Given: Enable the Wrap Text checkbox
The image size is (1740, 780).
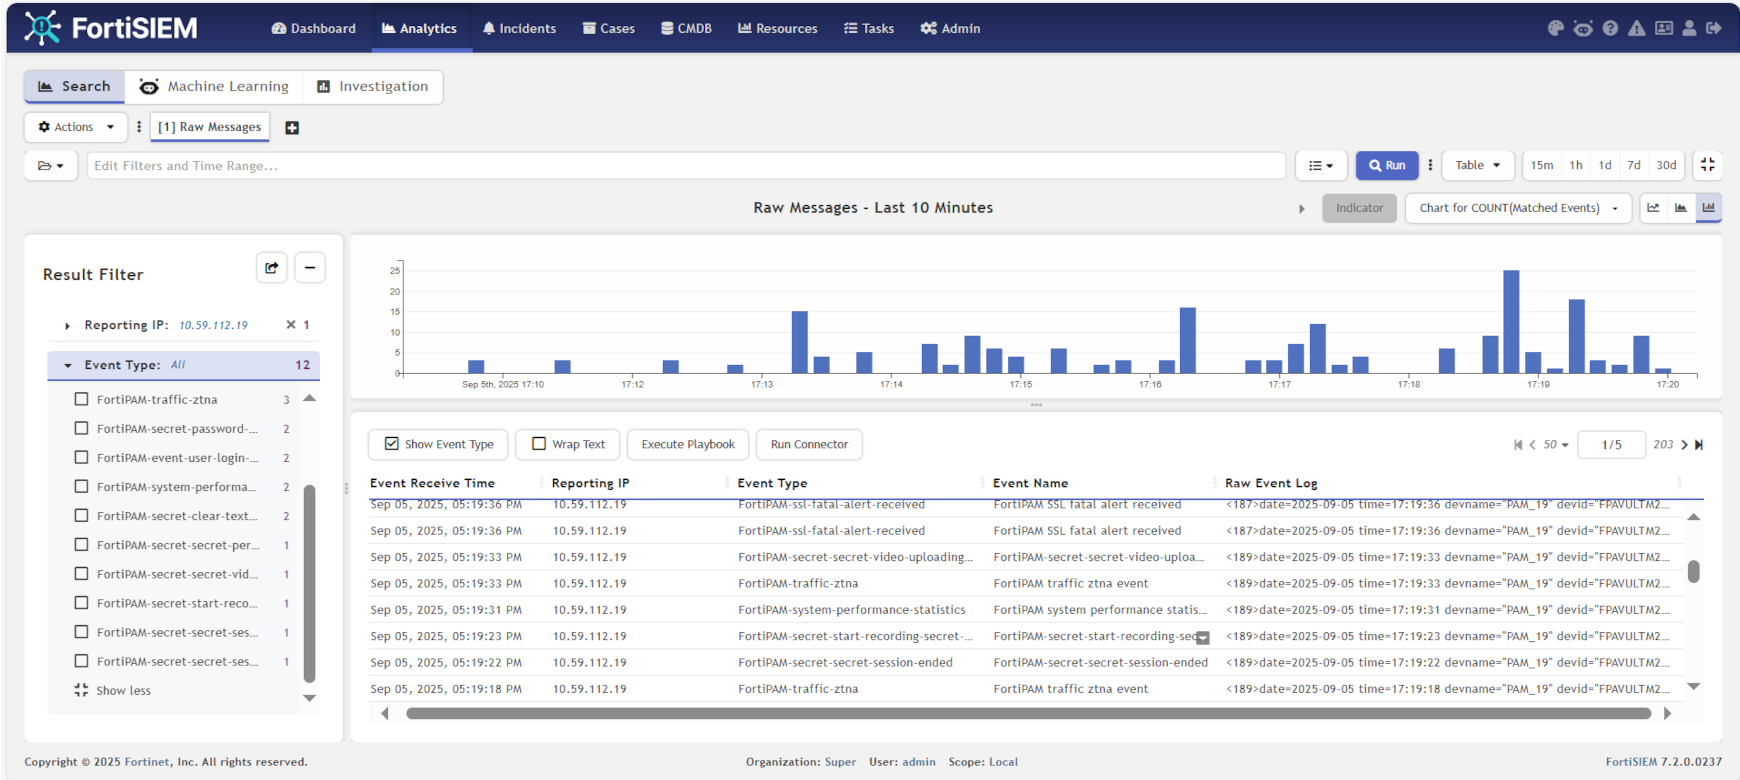Looking at the screenshot, I should [539, 444].
